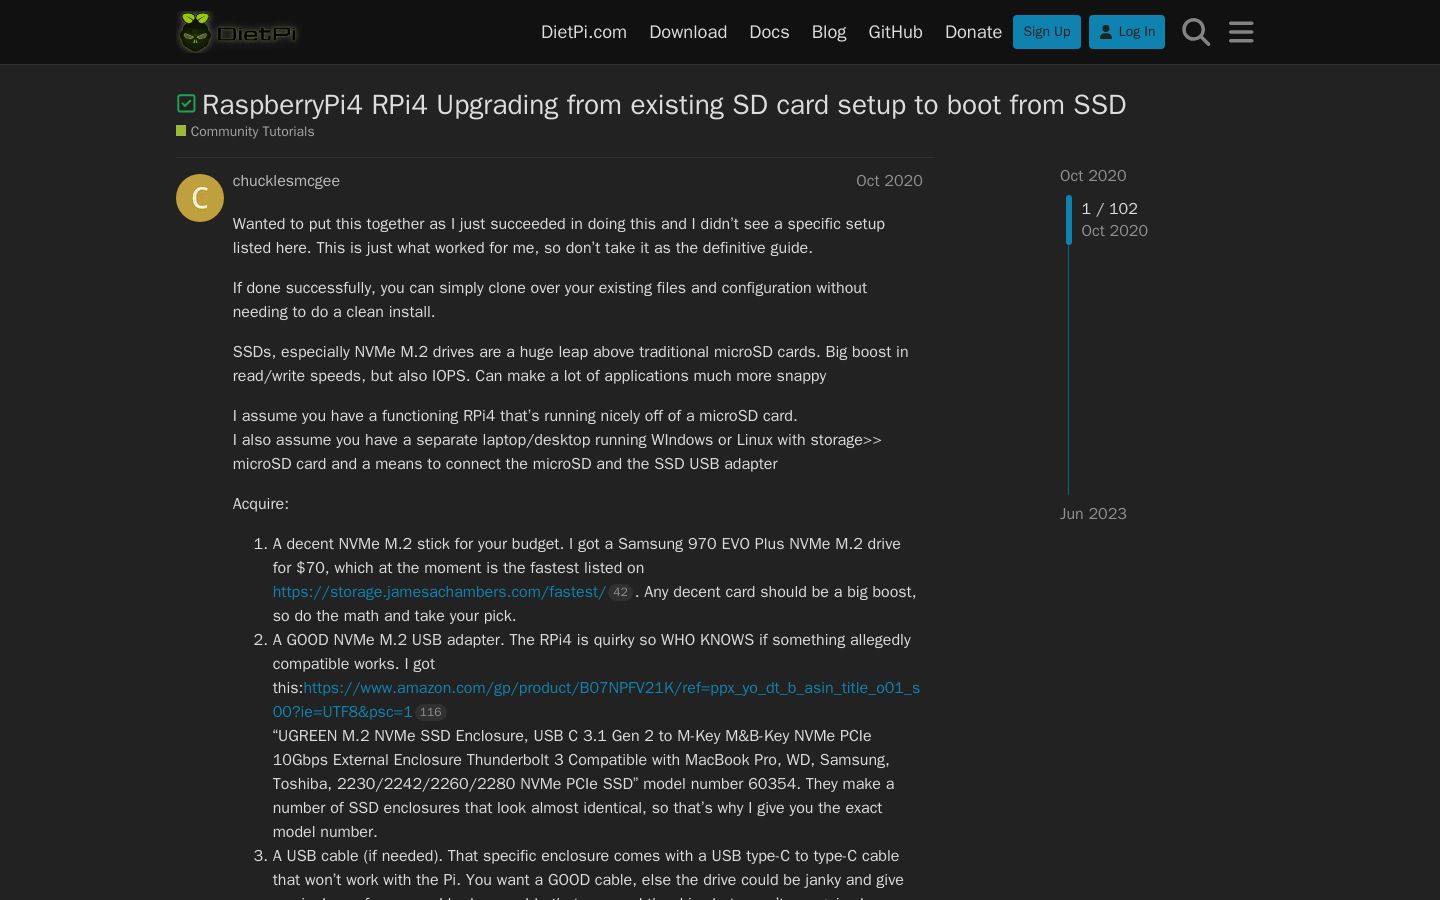
Task: Click the Log In button
Action: coord(1127,32)
